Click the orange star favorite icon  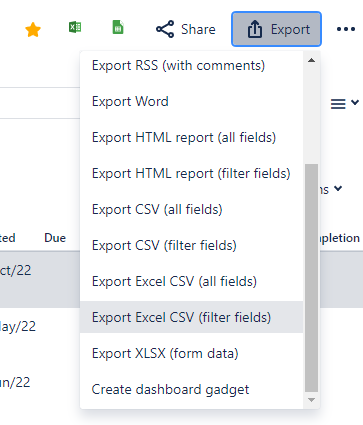point(33,30)
